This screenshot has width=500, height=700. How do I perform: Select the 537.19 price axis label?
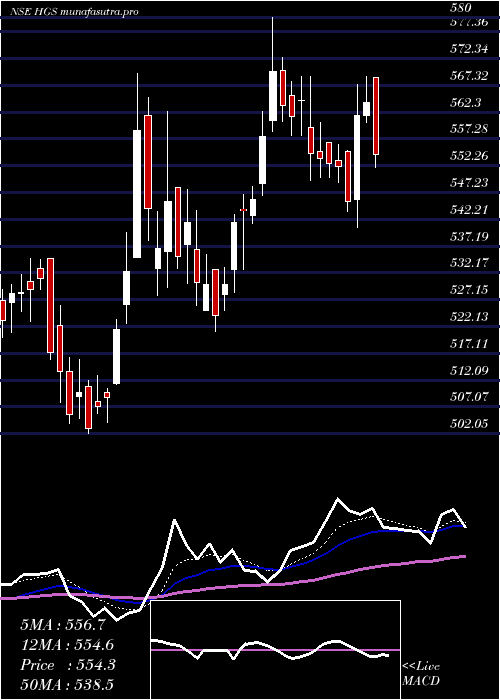click(x=469, y=236)
